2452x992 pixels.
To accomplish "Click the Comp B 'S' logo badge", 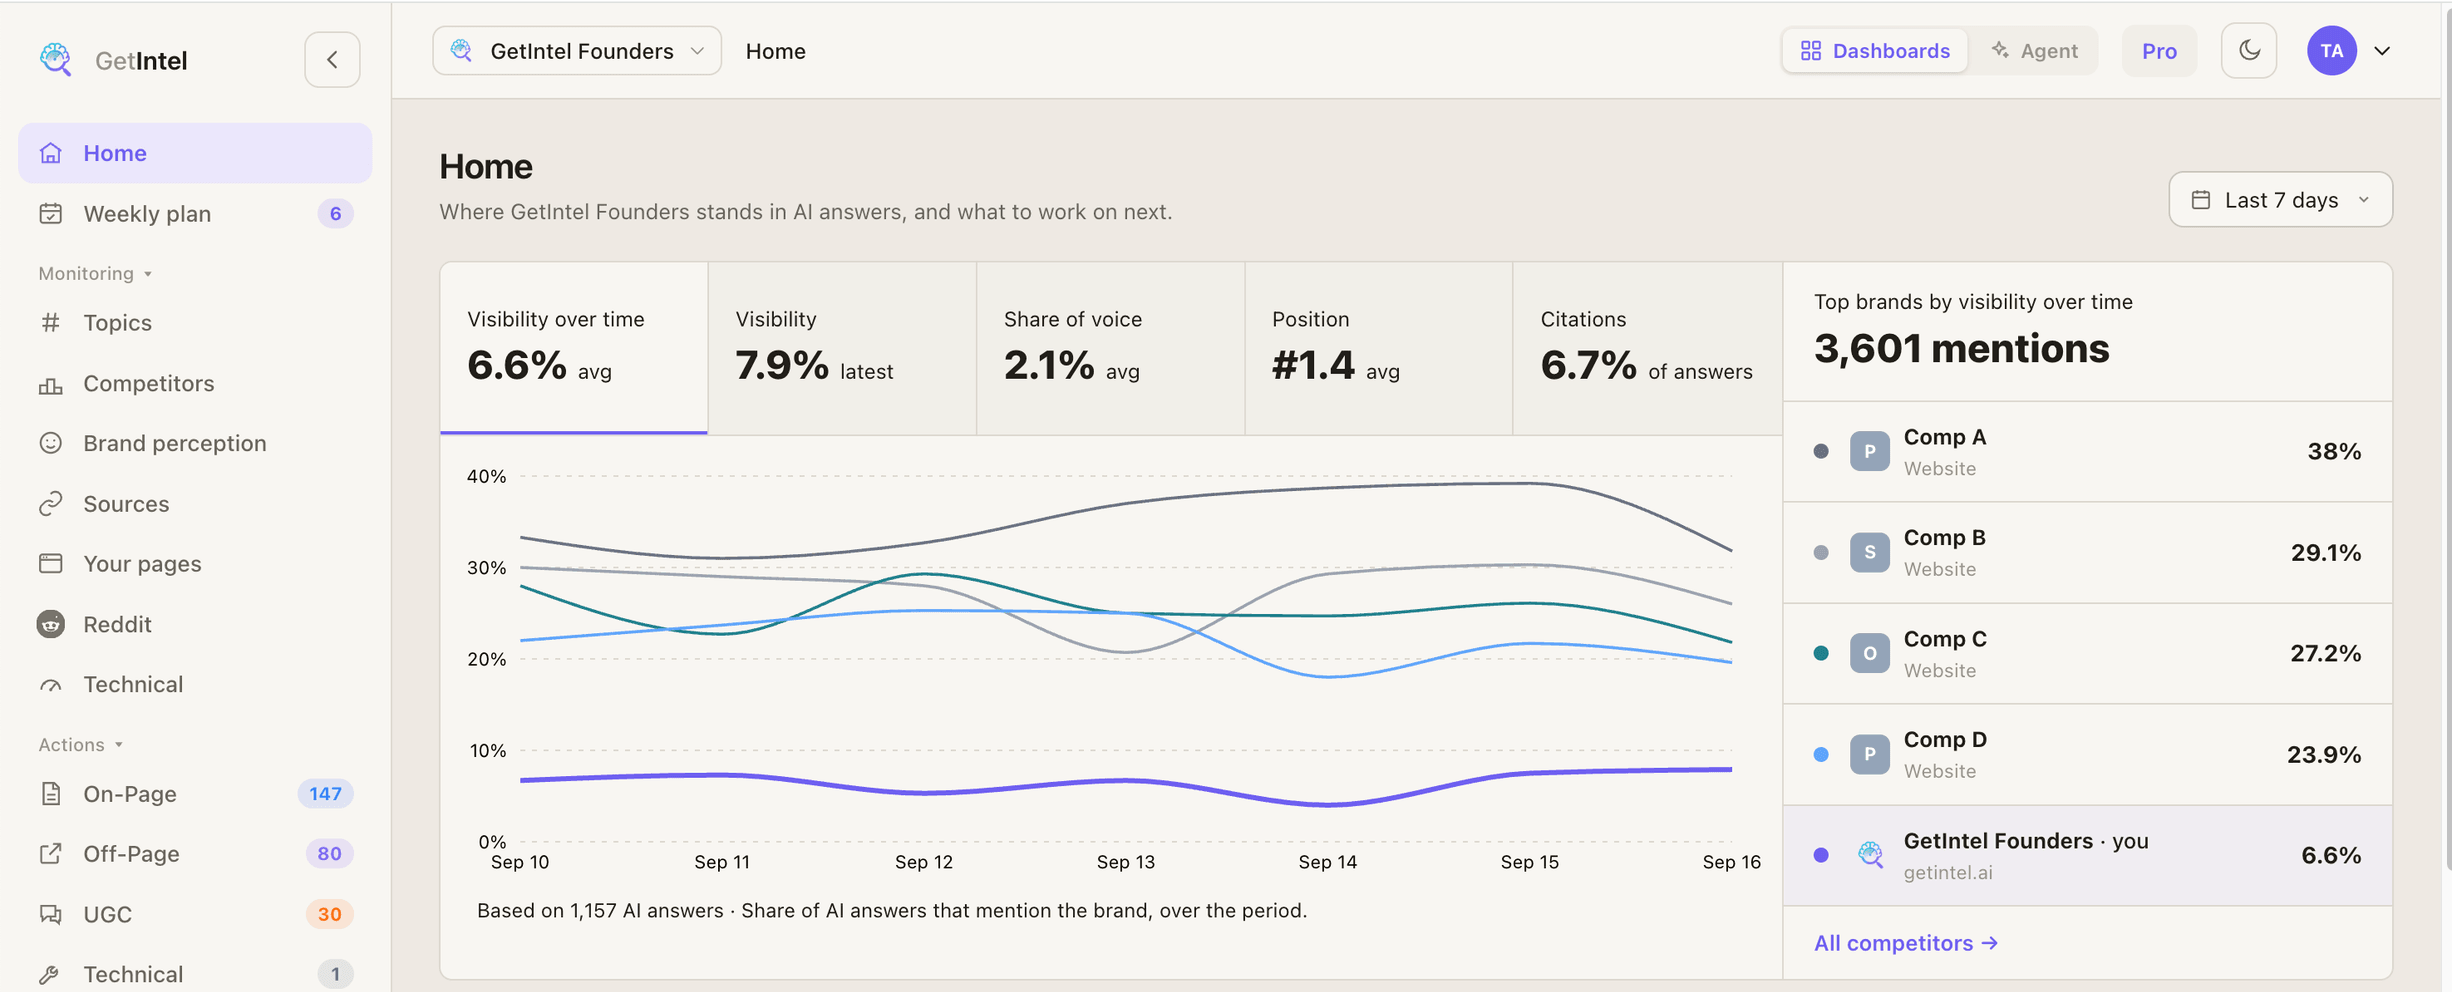I will click(x=1870, y=552).
